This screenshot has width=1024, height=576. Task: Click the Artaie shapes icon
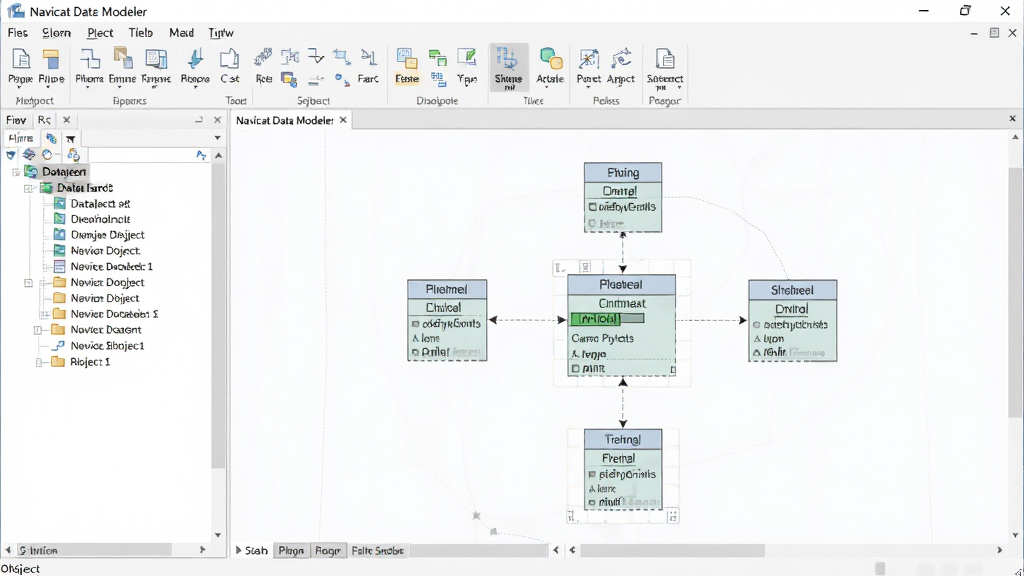(x=551, y=59)
